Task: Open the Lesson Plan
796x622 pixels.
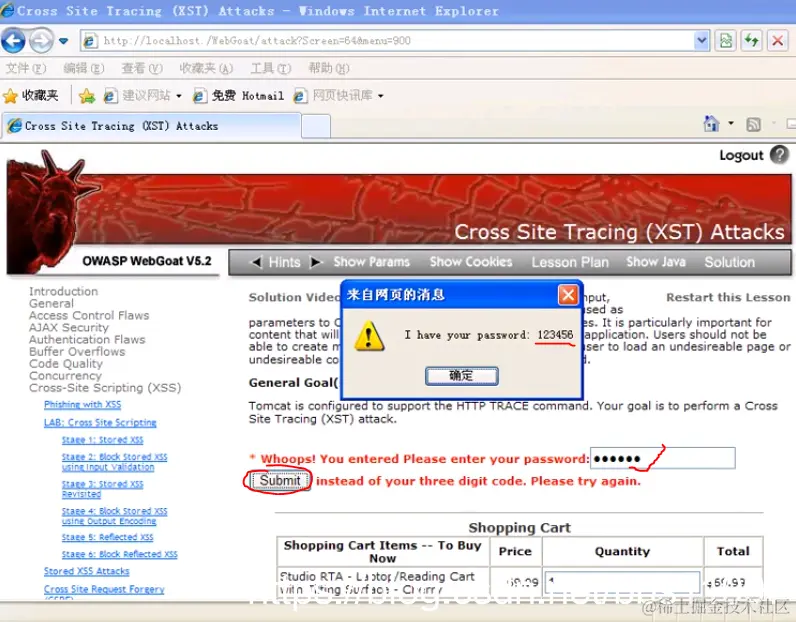Action: click(570, 262)
